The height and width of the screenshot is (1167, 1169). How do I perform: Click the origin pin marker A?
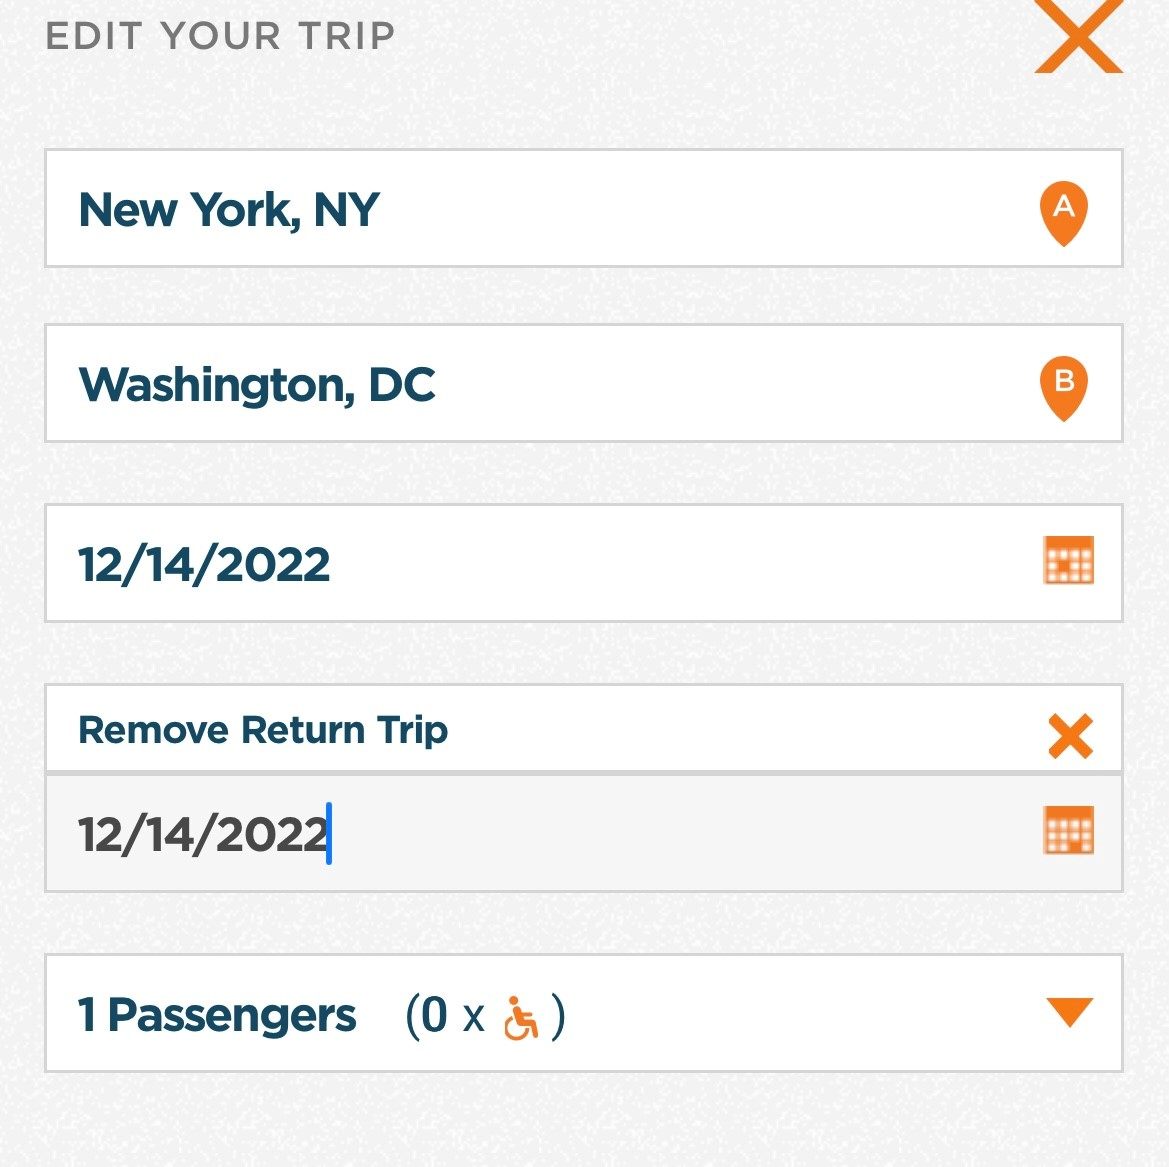[1063, 212]
